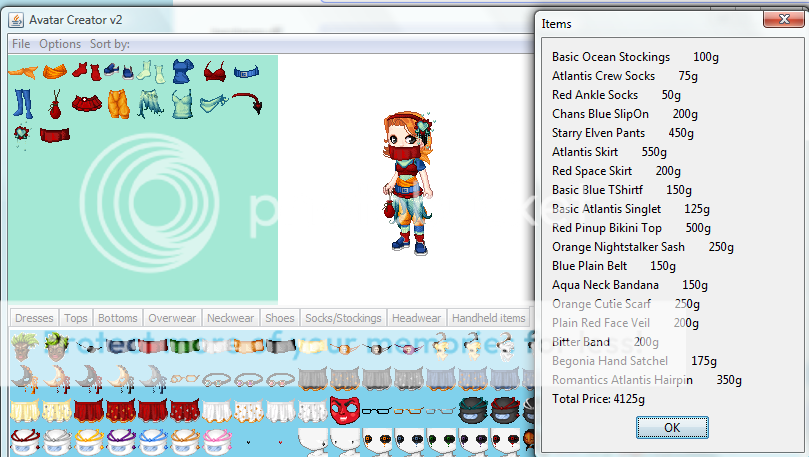The width and height of the screenshot is (809, 457).
Task: Click the avatar character preview
Action: [405, 182]
